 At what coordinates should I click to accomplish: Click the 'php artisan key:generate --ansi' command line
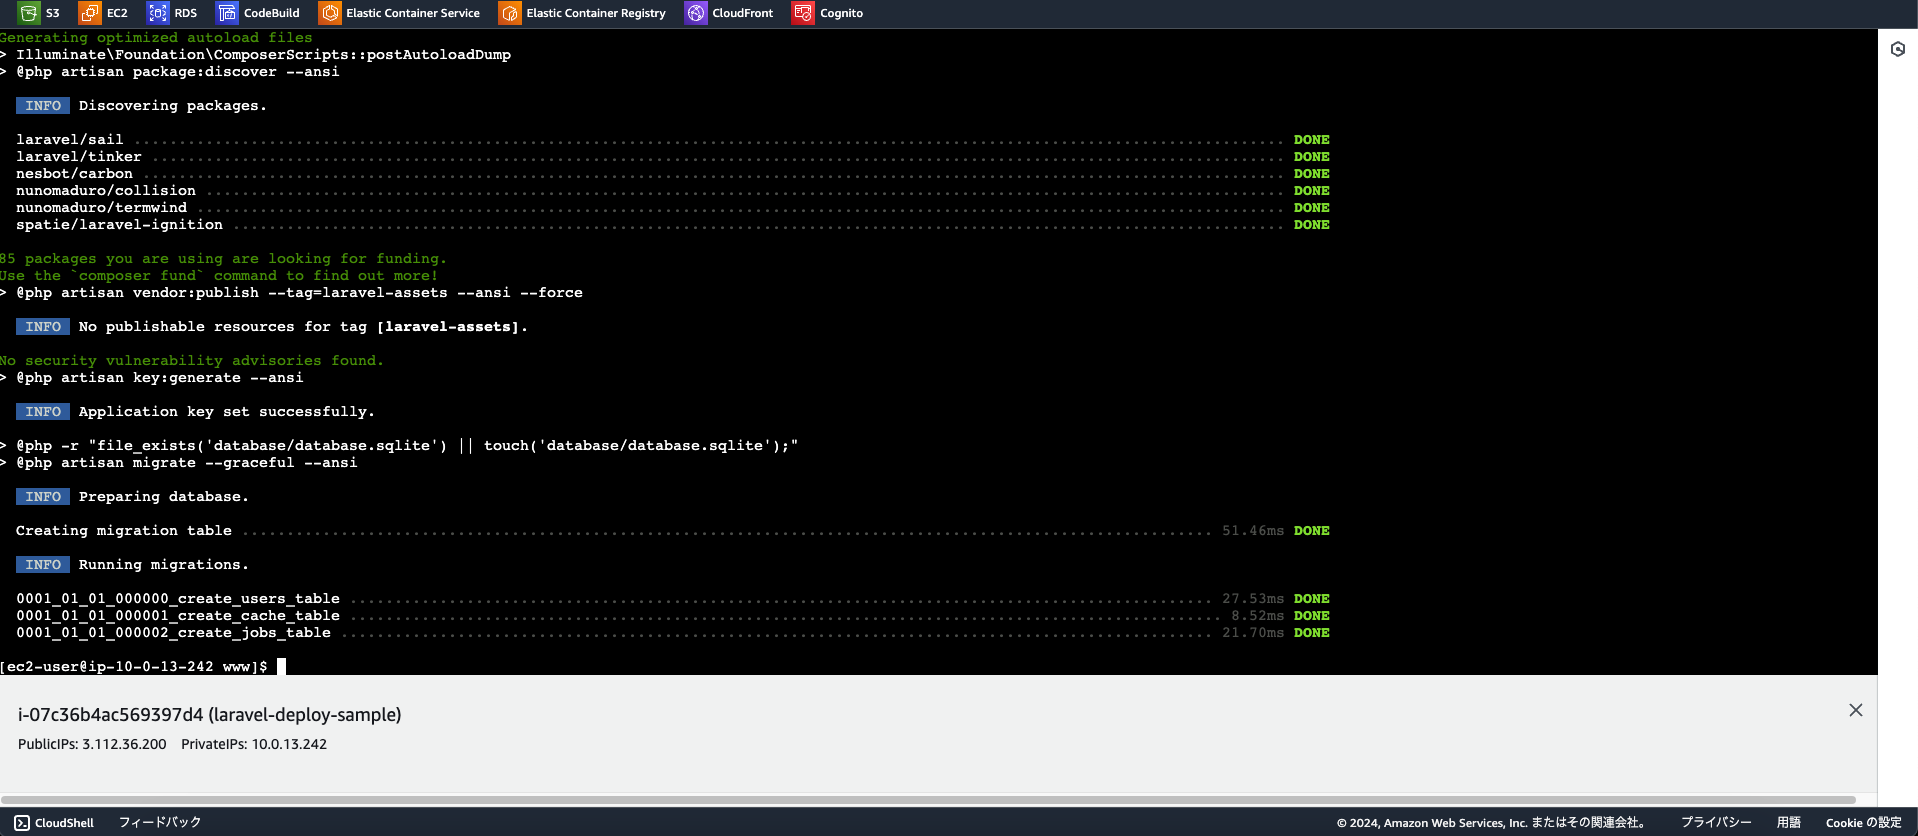[160, 378]
